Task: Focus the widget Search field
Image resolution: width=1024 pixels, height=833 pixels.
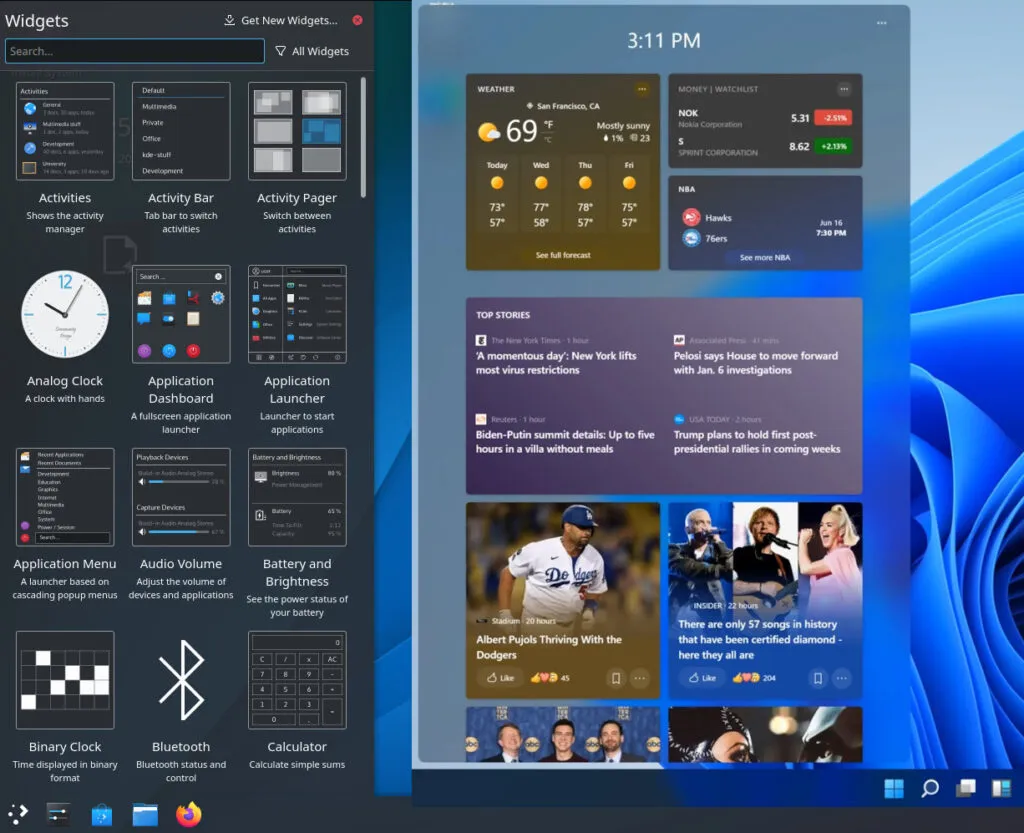Action: [135, 51]
